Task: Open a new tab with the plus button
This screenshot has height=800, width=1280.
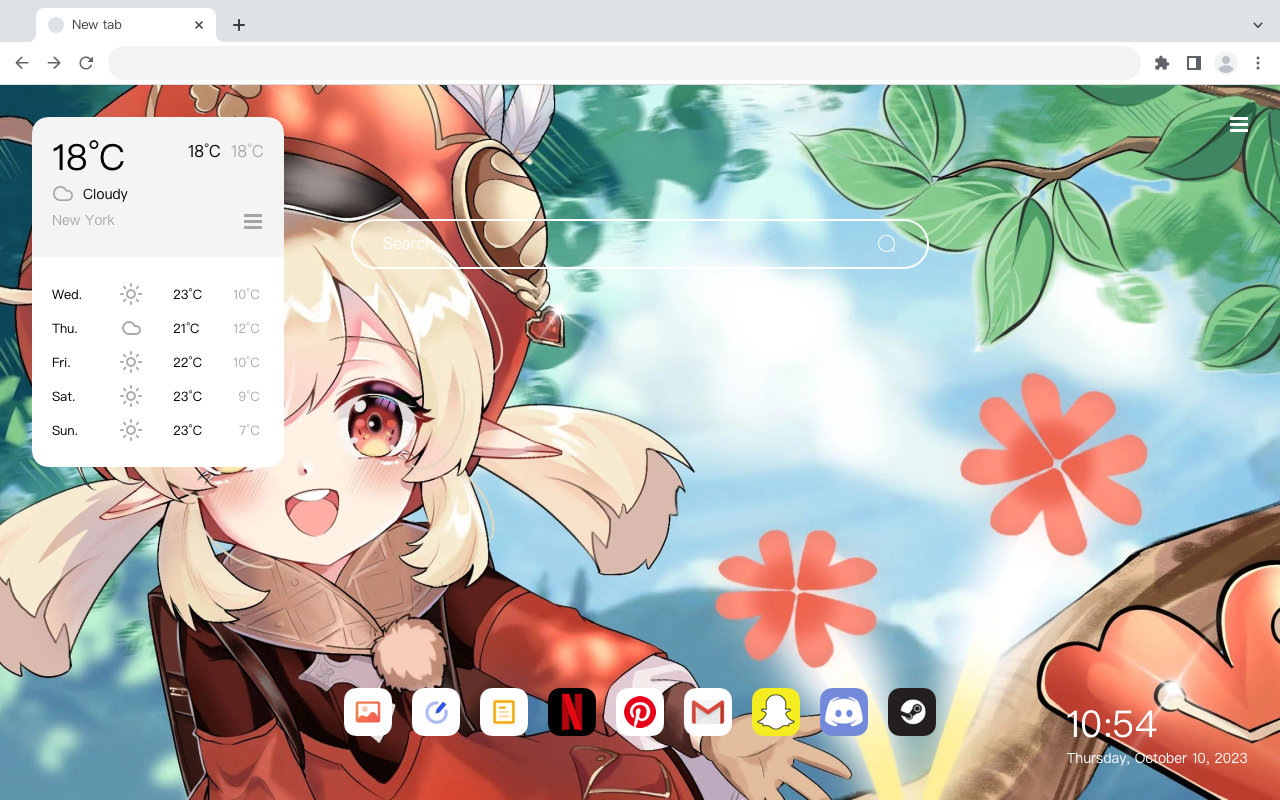Action: (x=238, y=24)
